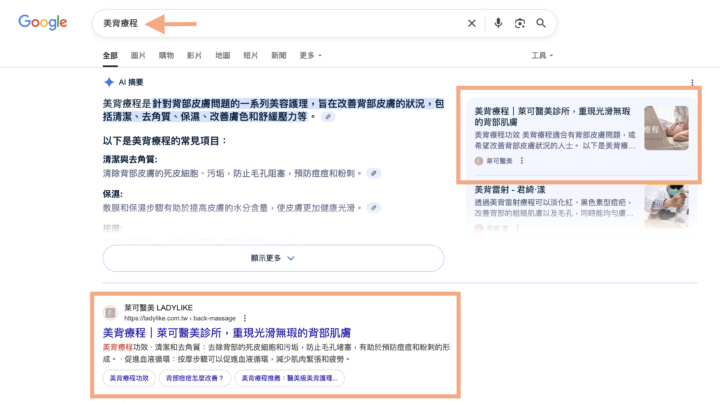Start voice search with the microphone icon
Viewport: 720px width, 405px height.
pyautogui.click(x=498, y=23)
